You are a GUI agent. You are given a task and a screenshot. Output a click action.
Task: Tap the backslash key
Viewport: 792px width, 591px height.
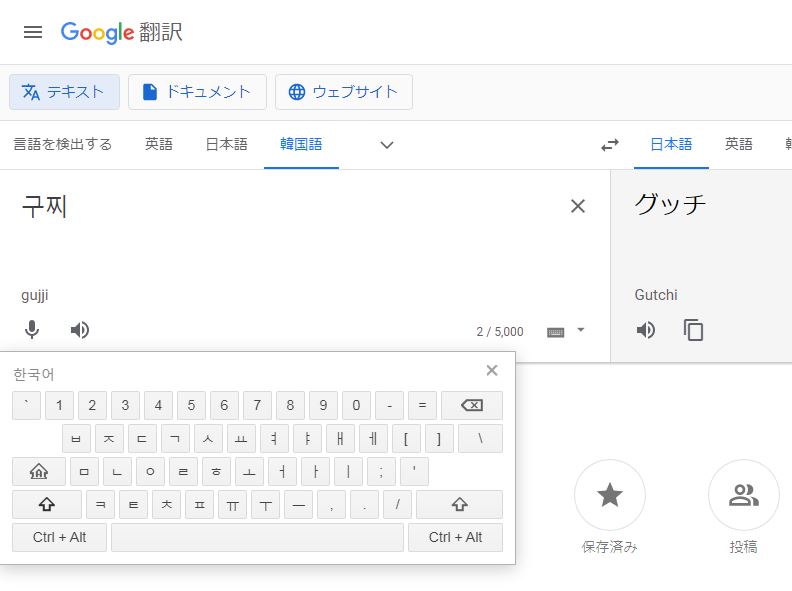(x=480, y=438)
